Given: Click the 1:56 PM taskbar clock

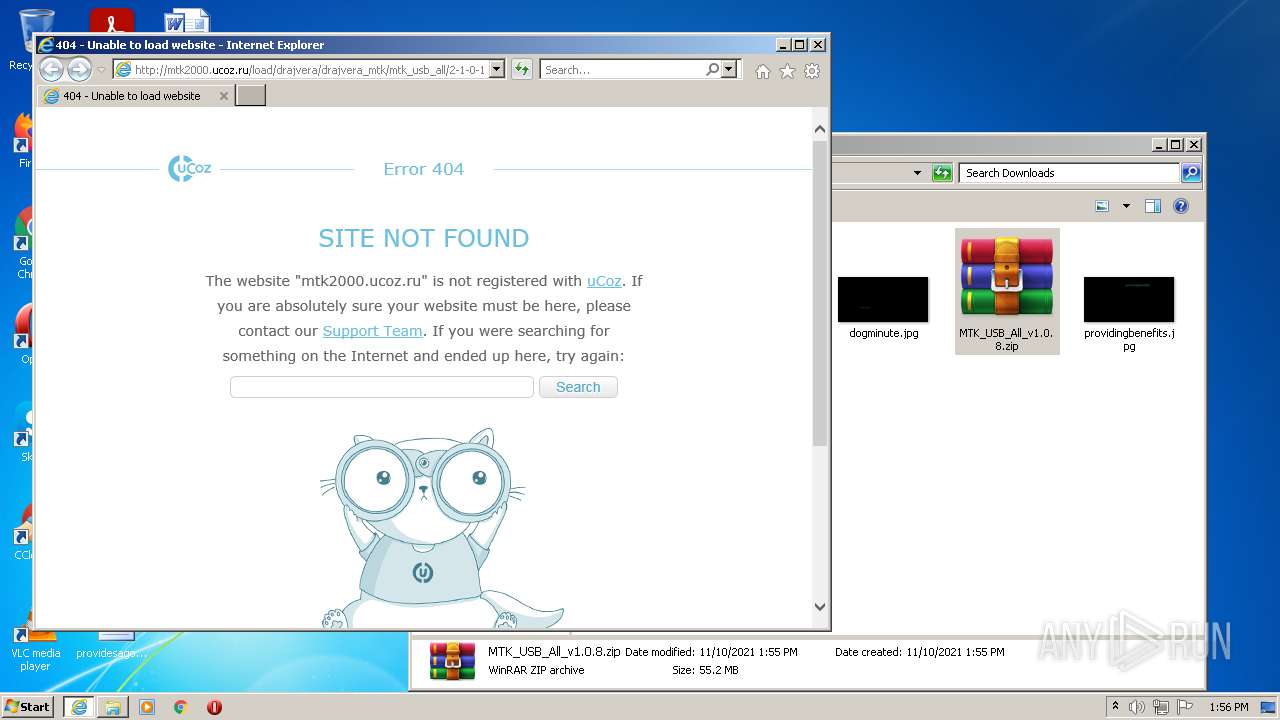Looking at the screenshot, I should (1228, 707).
